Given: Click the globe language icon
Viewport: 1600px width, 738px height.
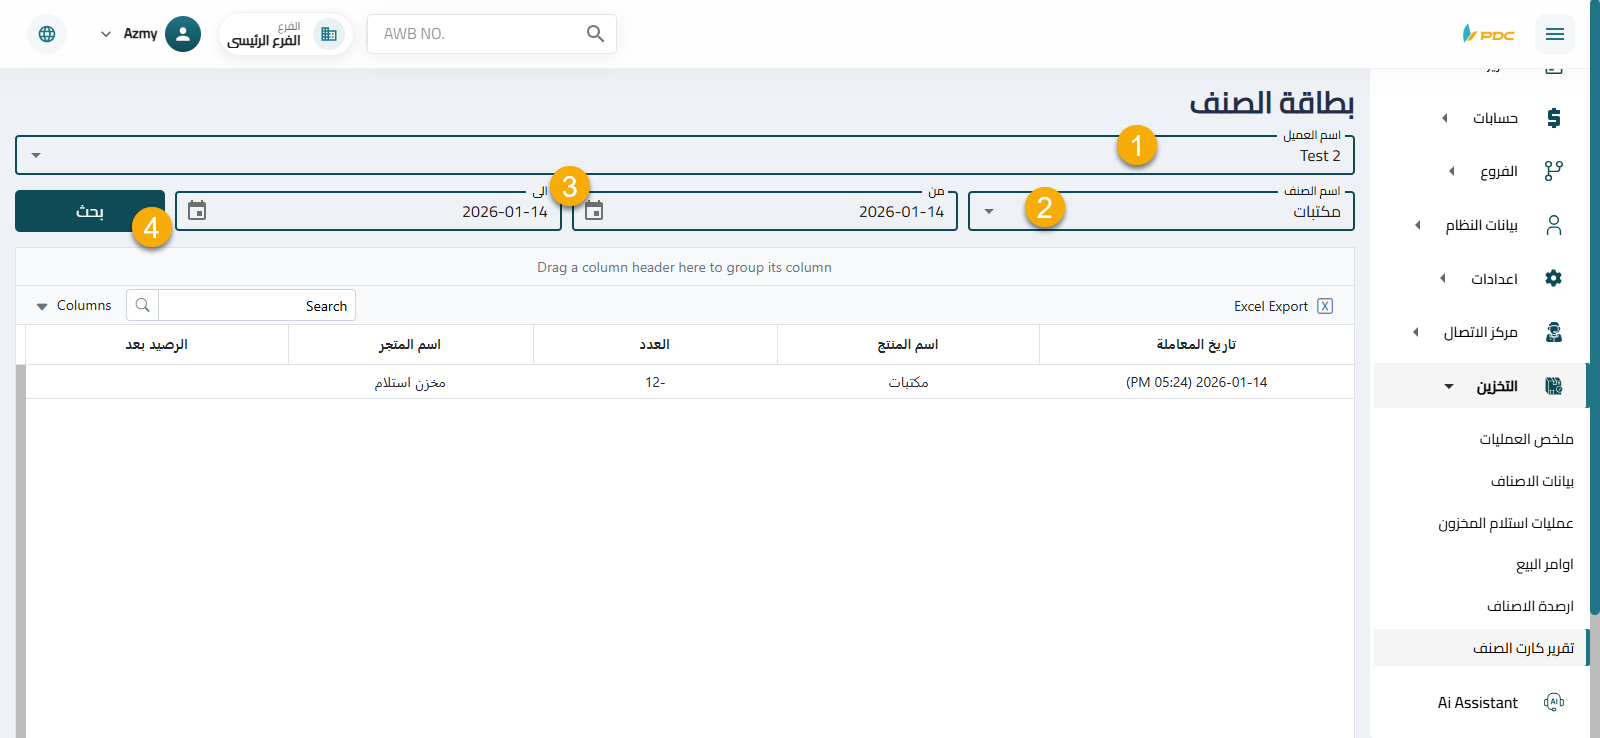Looking at the screenshot, I should click(x=47, y=34).
